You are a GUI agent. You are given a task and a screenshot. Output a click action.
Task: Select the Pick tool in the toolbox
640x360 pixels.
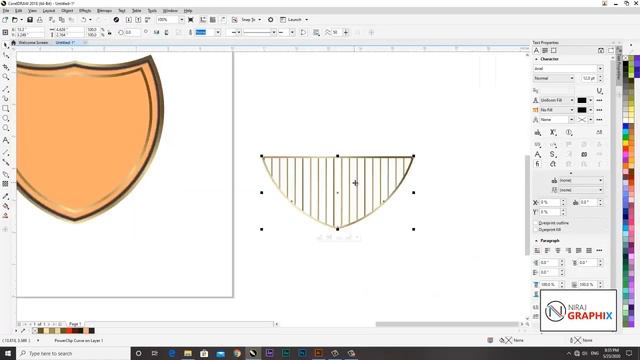[x=6, y=45]
